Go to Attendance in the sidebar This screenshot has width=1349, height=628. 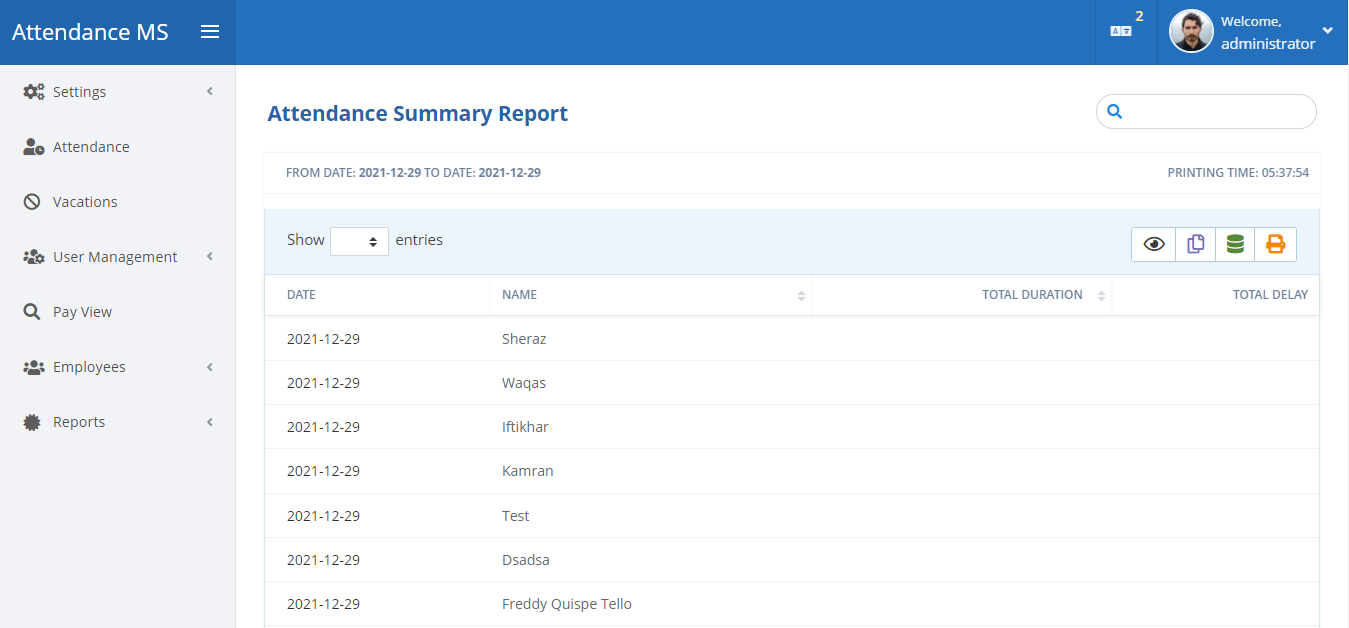pos(91,147)
